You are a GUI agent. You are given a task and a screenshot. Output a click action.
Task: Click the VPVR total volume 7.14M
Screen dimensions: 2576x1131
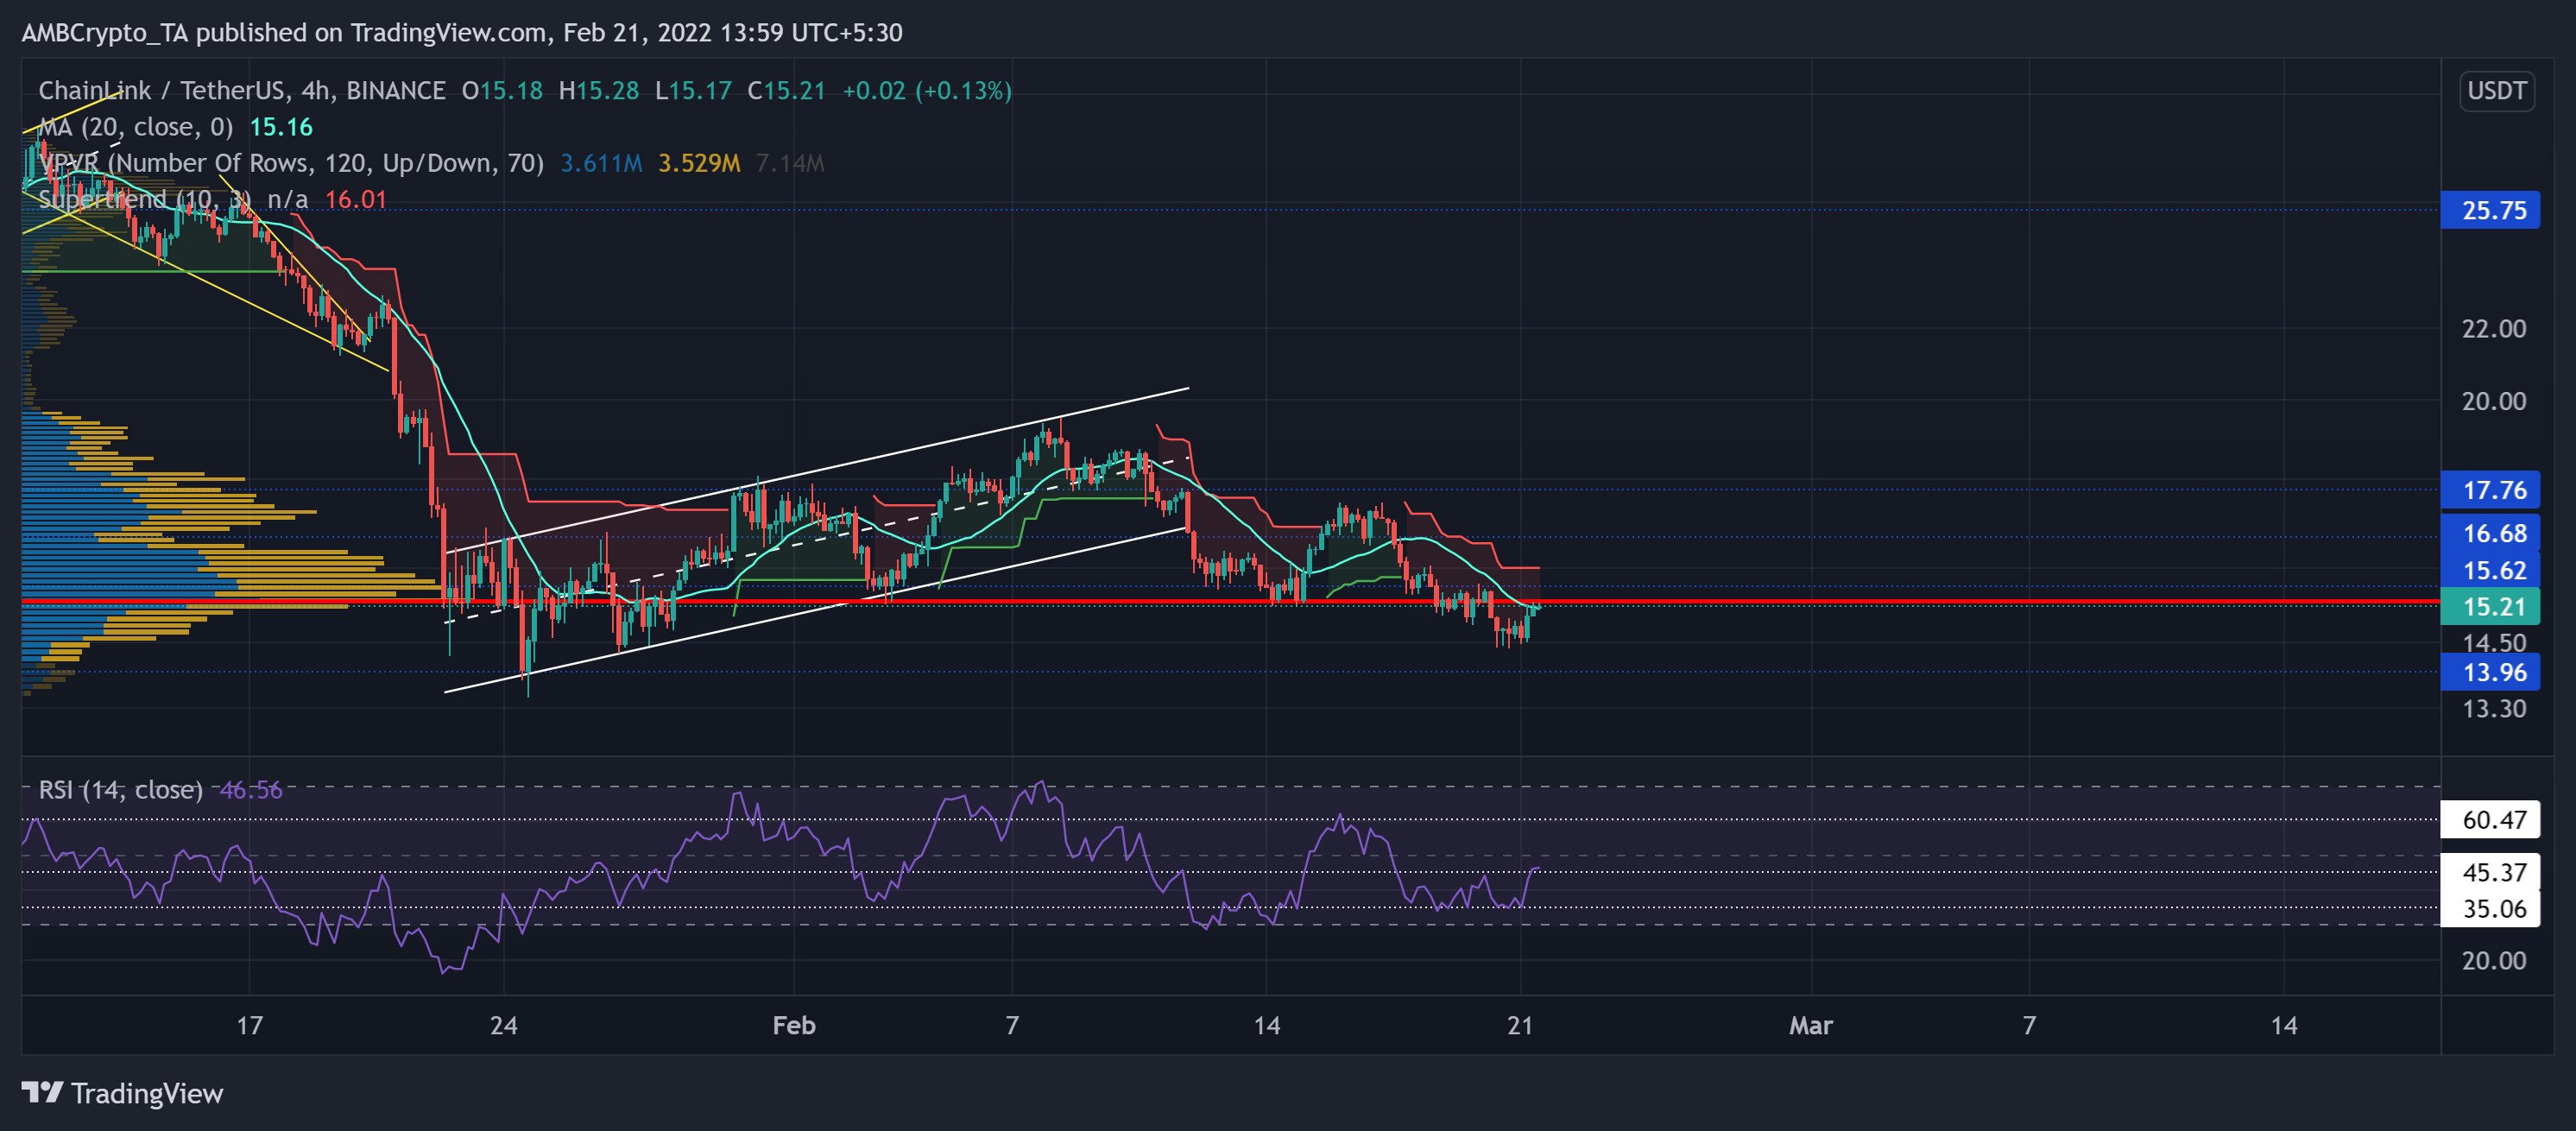point(790,163)
